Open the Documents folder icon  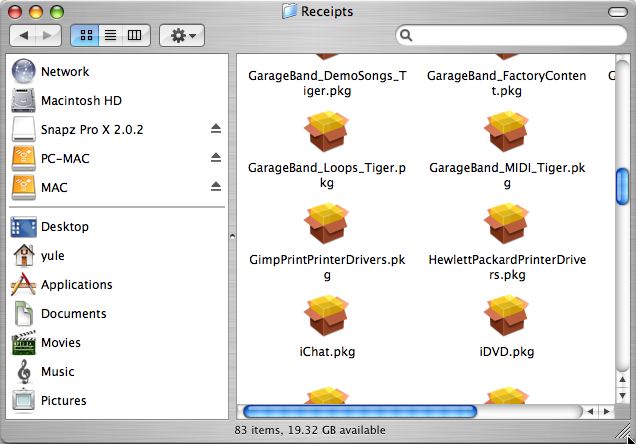(24, 313)
